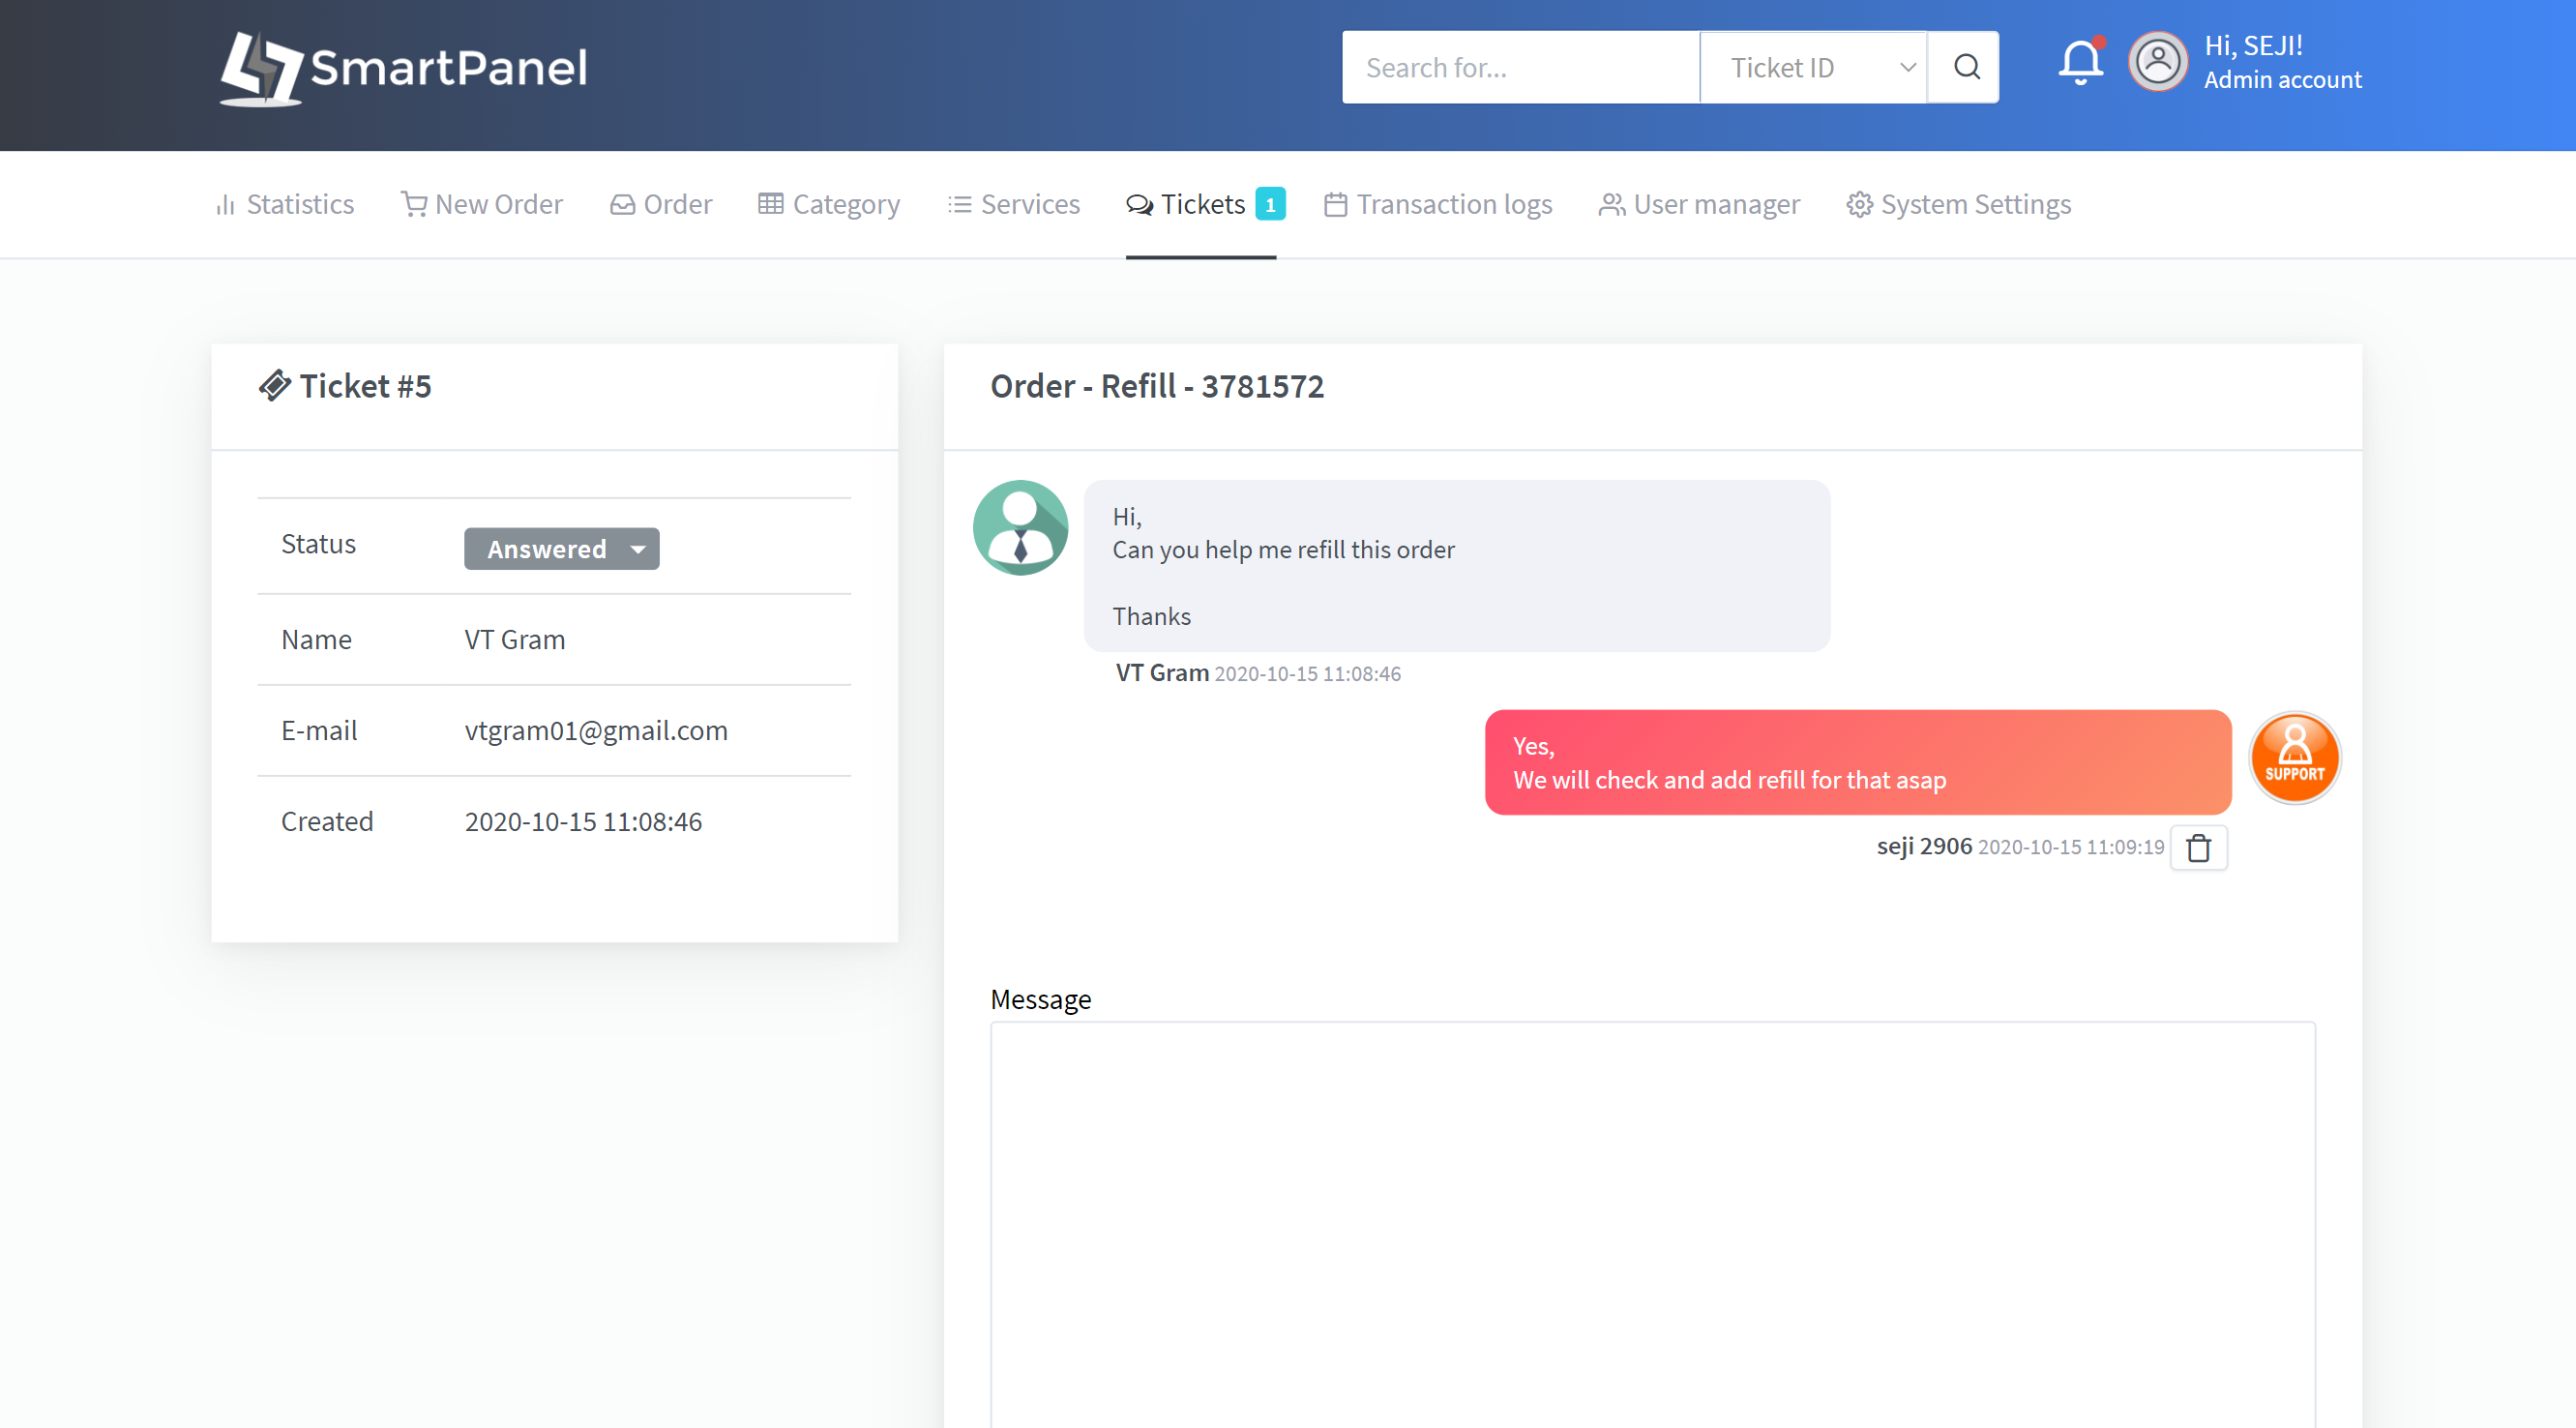
Task: Click the search magnifier icon
Action: pyautogui.click(x=1965, y=67)
